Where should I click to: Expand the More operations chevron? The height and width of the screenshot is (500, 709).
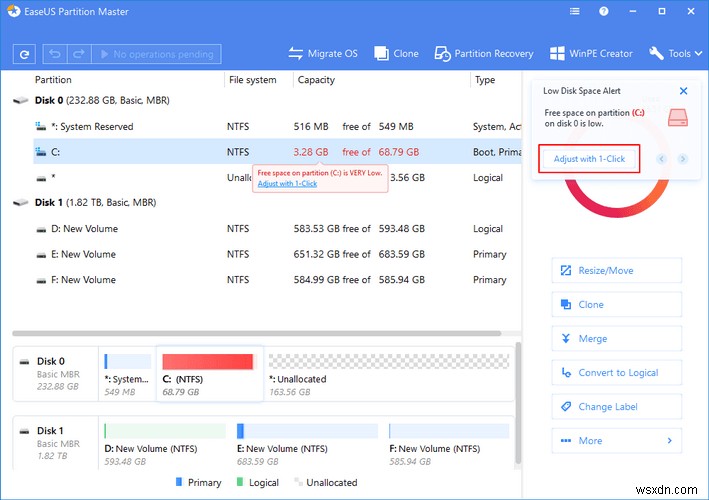[x=669, y=440]
